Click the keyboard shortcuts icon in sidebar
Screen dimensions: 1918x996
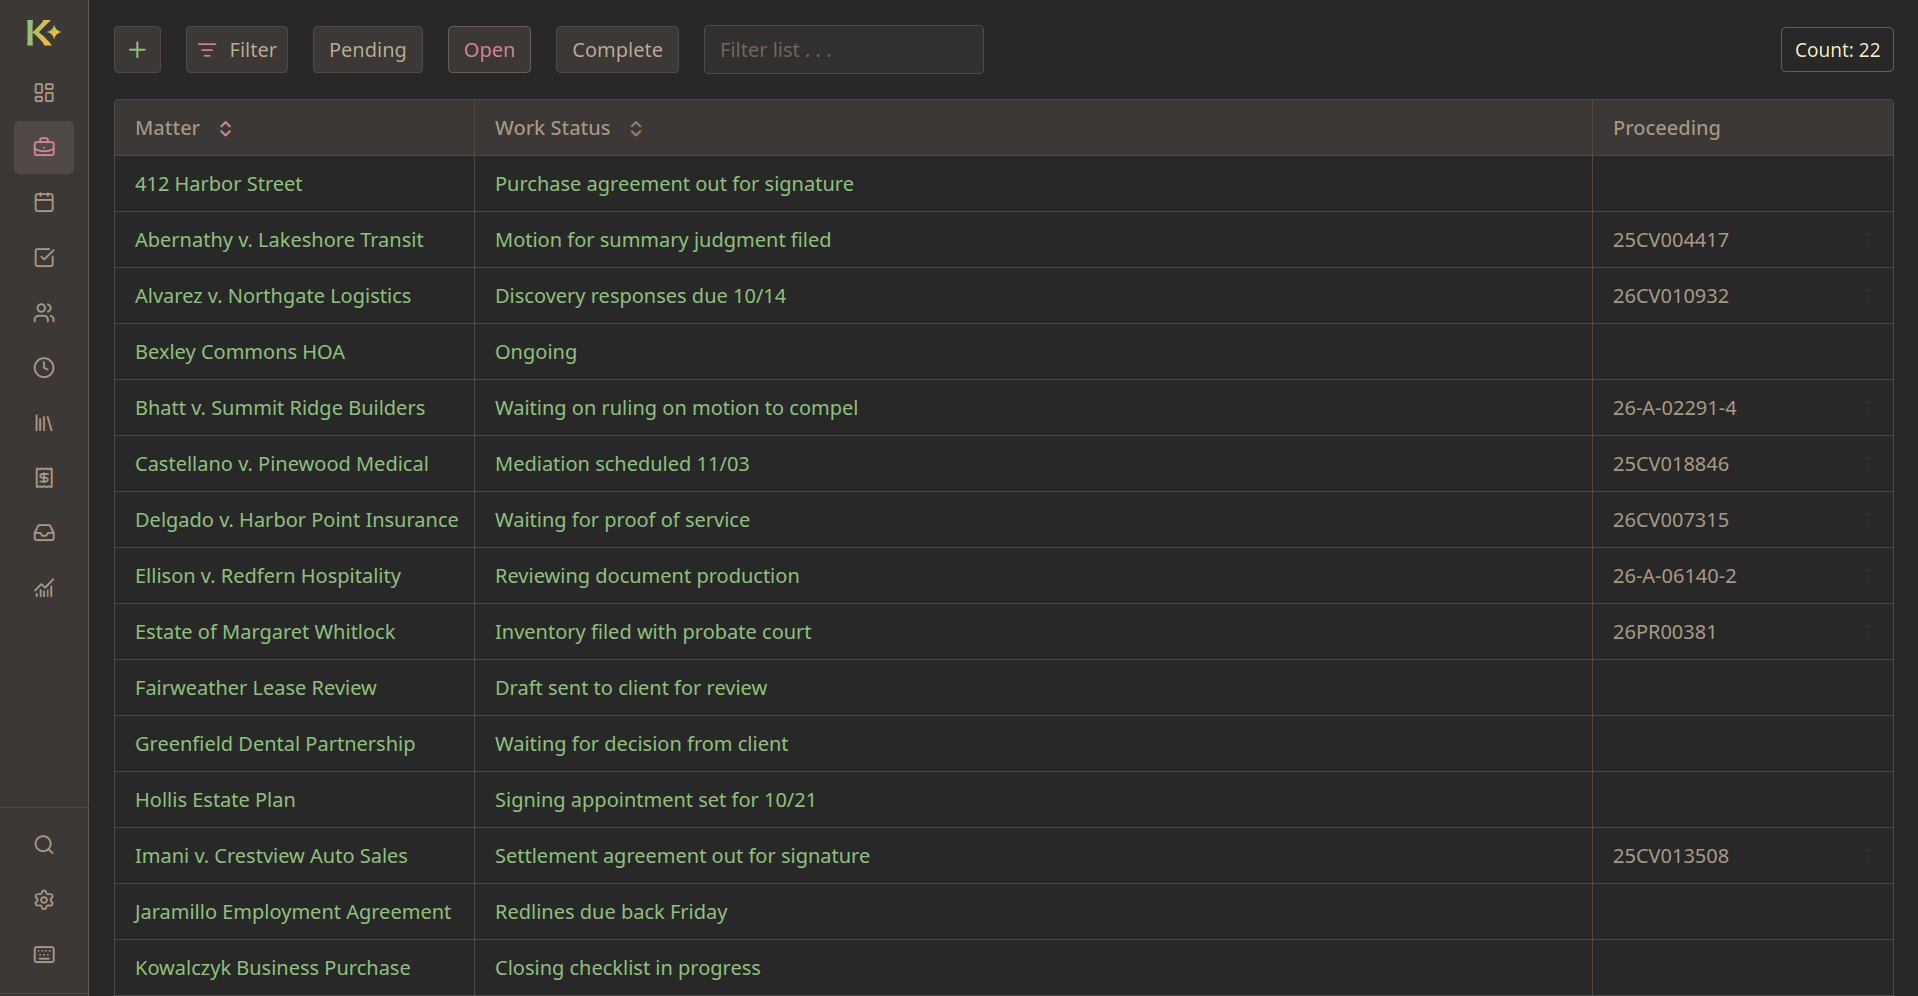pyautogui.click(x=44, y=955)
